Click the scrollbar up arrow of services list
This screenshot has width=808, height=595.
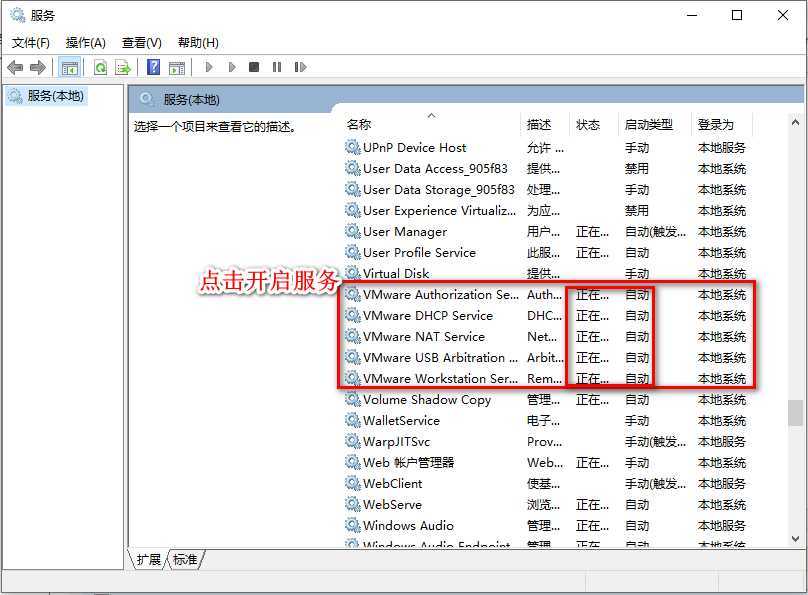(795, 123)
